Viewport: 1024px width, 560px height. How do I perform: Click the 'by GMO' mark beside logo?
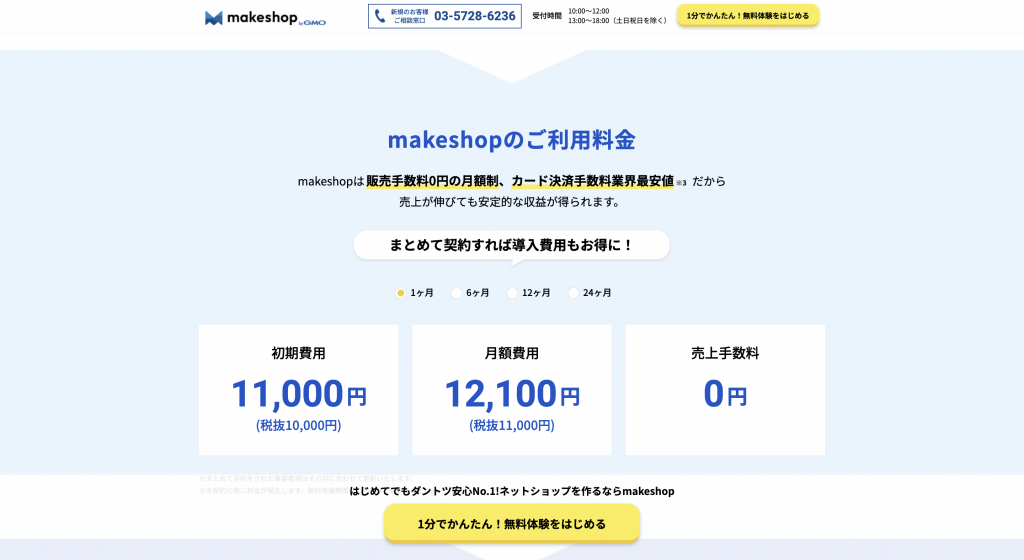pos(313,22)
